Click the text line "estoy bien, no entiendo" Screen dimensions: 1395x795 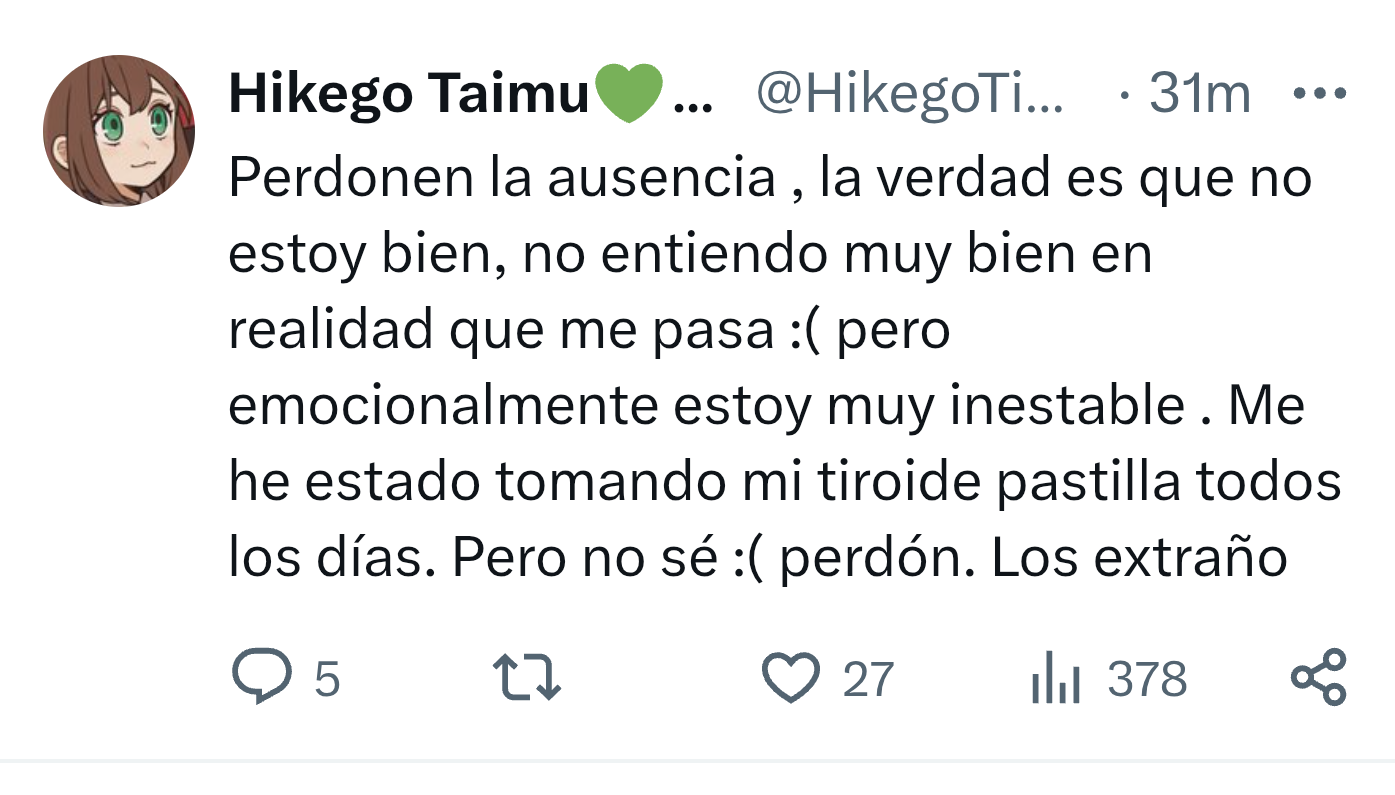691,255
